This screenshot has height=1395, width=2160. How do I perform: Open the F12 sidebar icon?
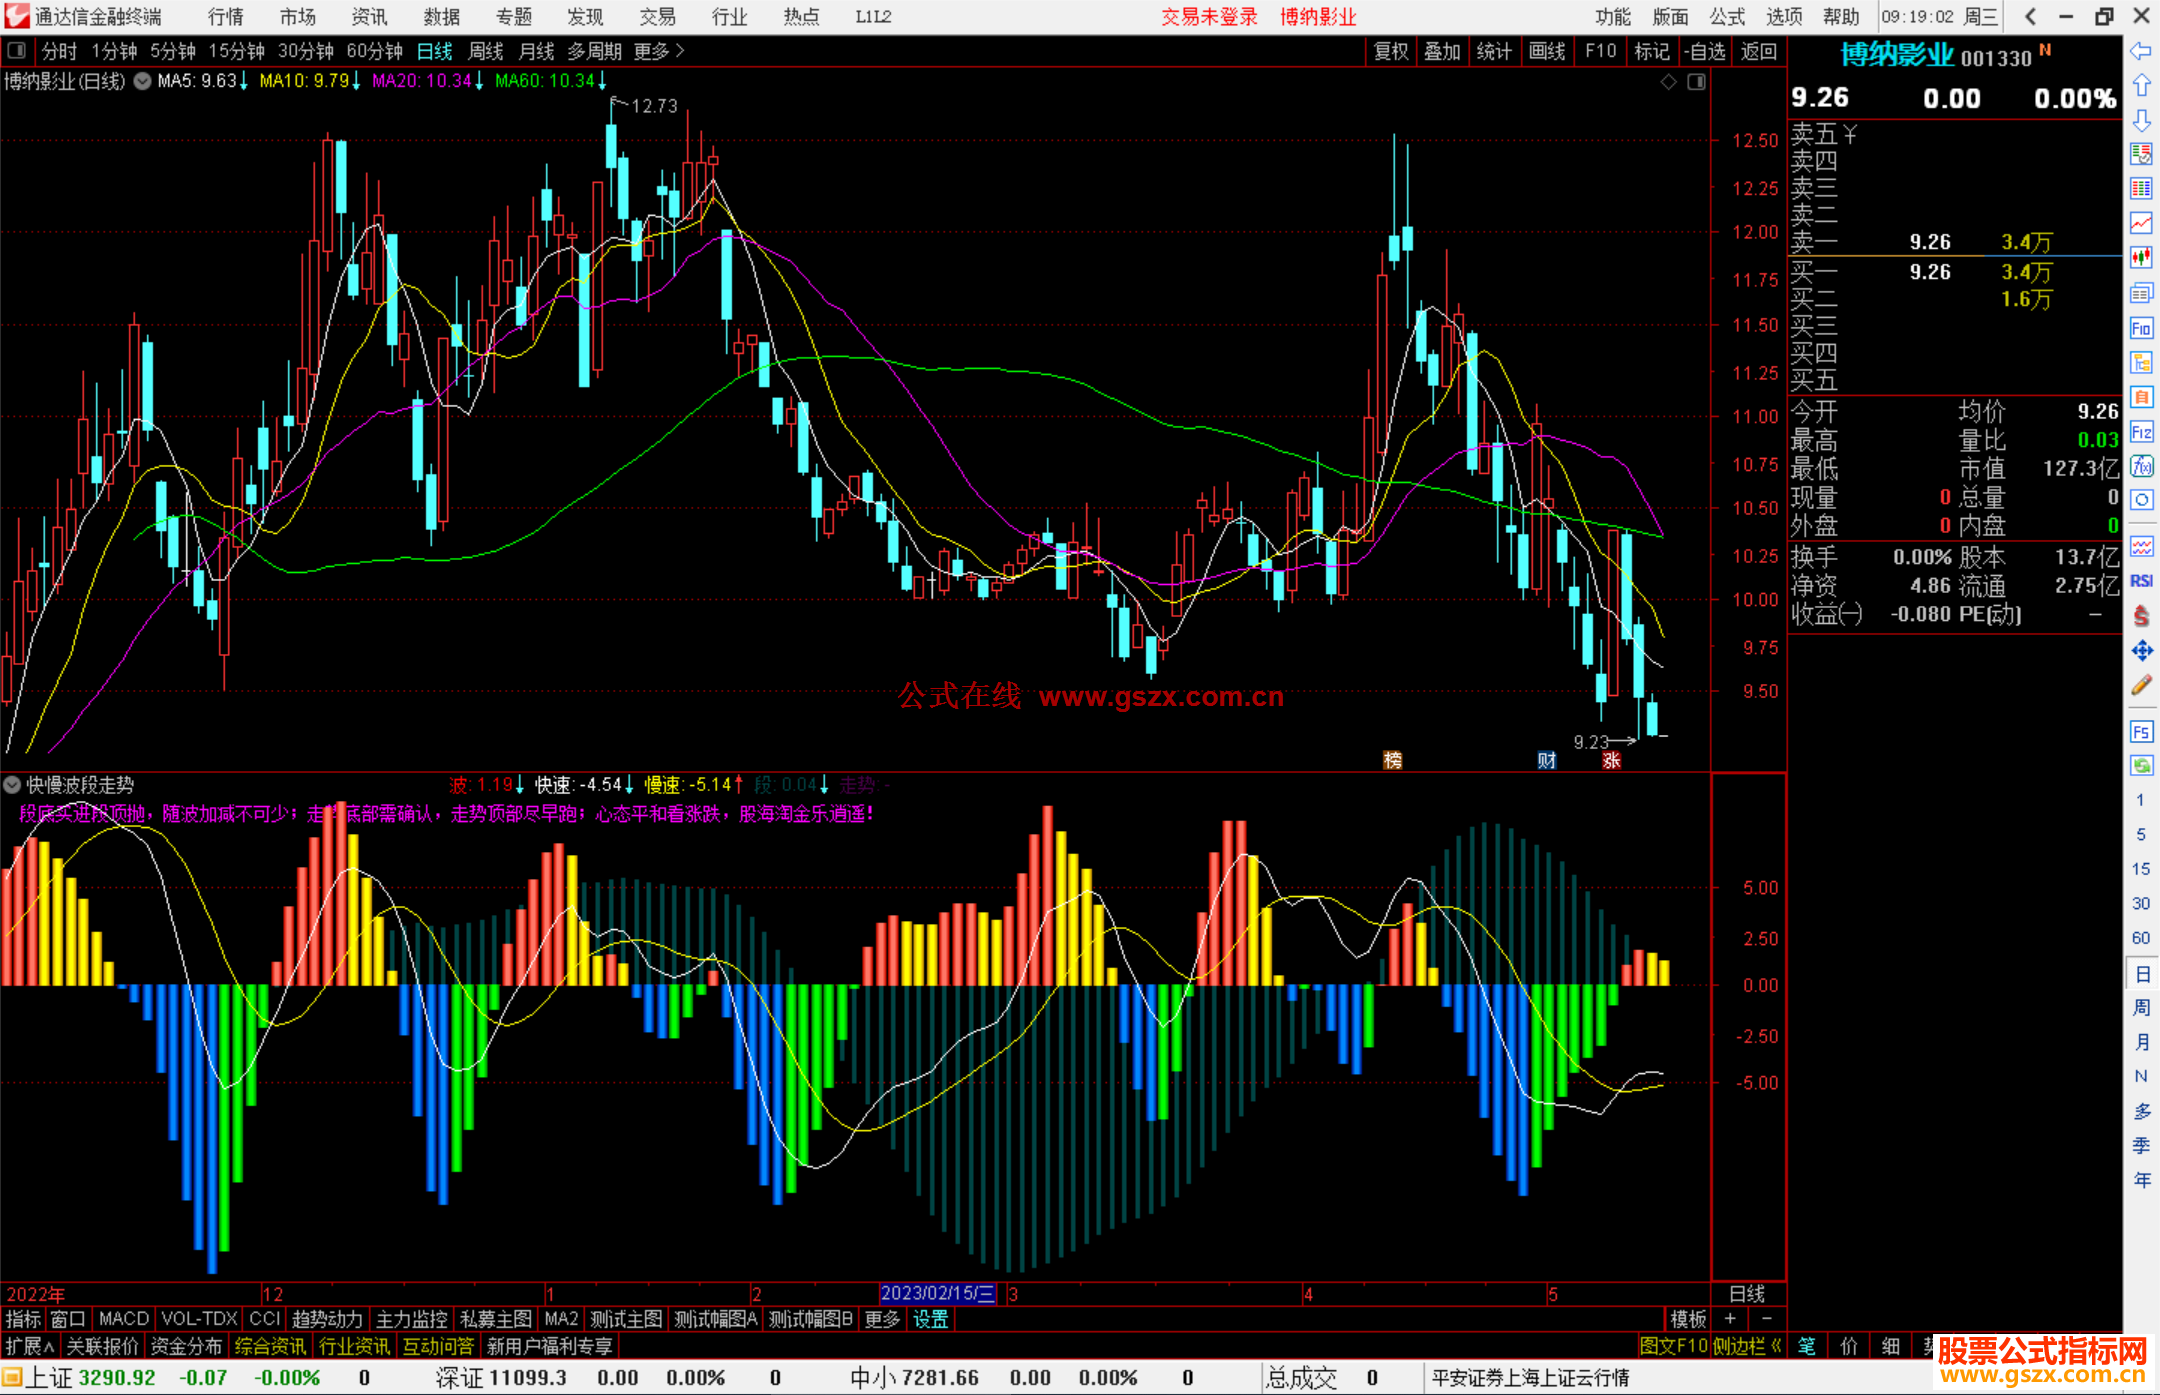pos(2141,432)
